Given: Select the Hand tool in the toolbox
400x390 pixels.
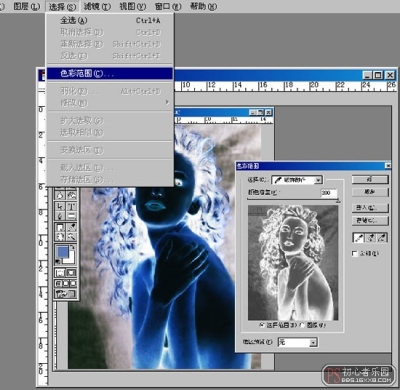Looking at the screenshot, I should click(60, 237).
